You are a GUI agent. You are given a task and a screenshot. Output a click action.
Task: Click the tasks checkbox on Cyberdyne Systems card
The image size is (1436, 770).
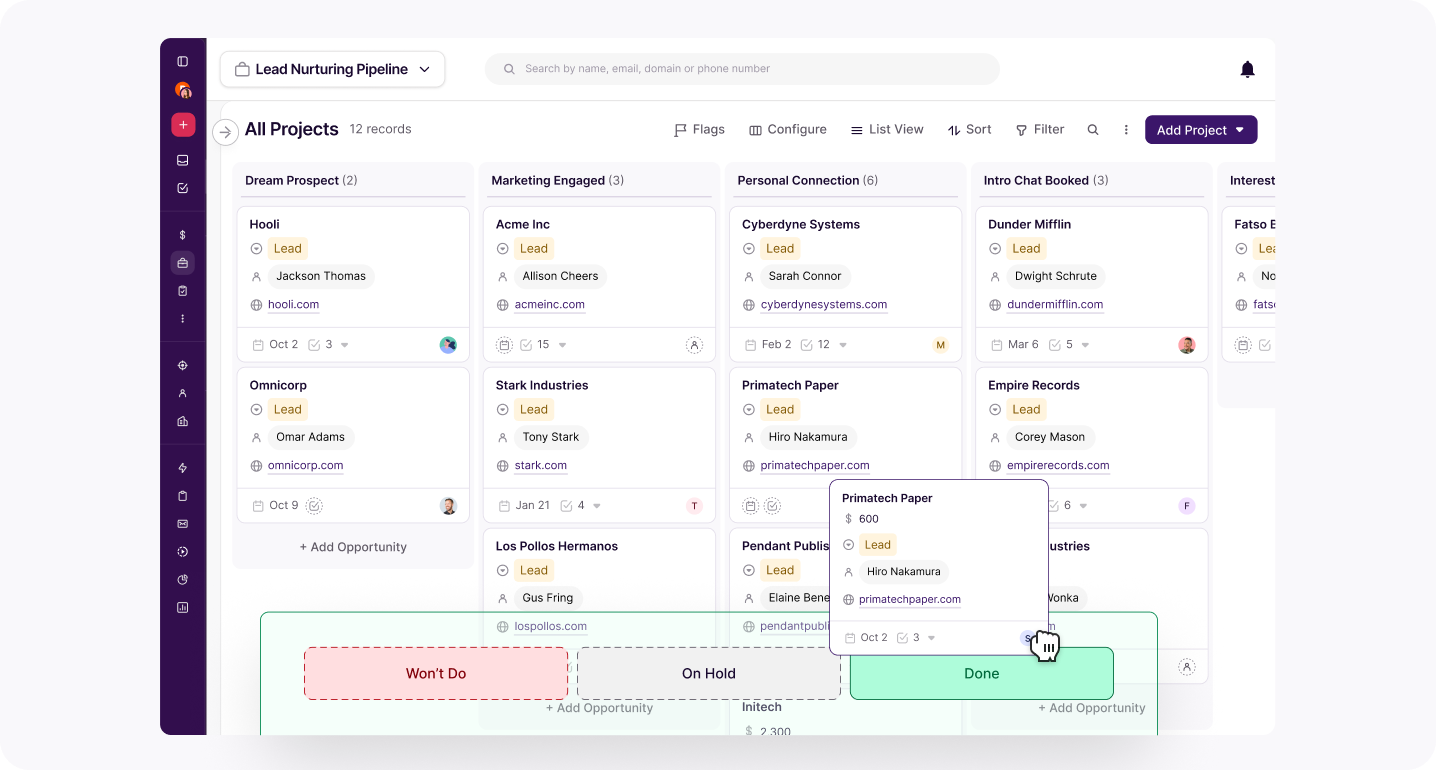(x=806, y=345)
